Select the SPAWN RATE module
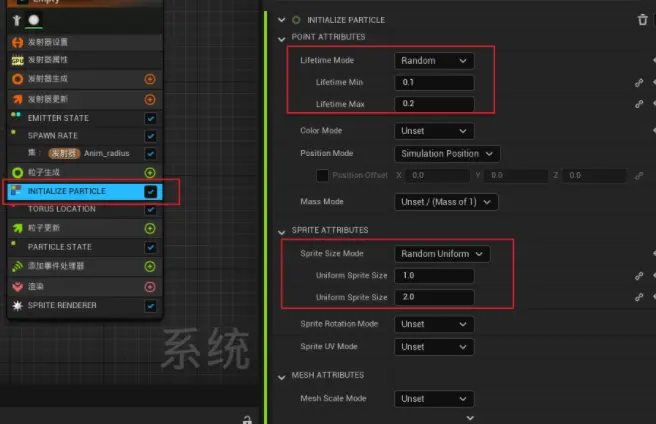656x424 pixels. point(85,136)
